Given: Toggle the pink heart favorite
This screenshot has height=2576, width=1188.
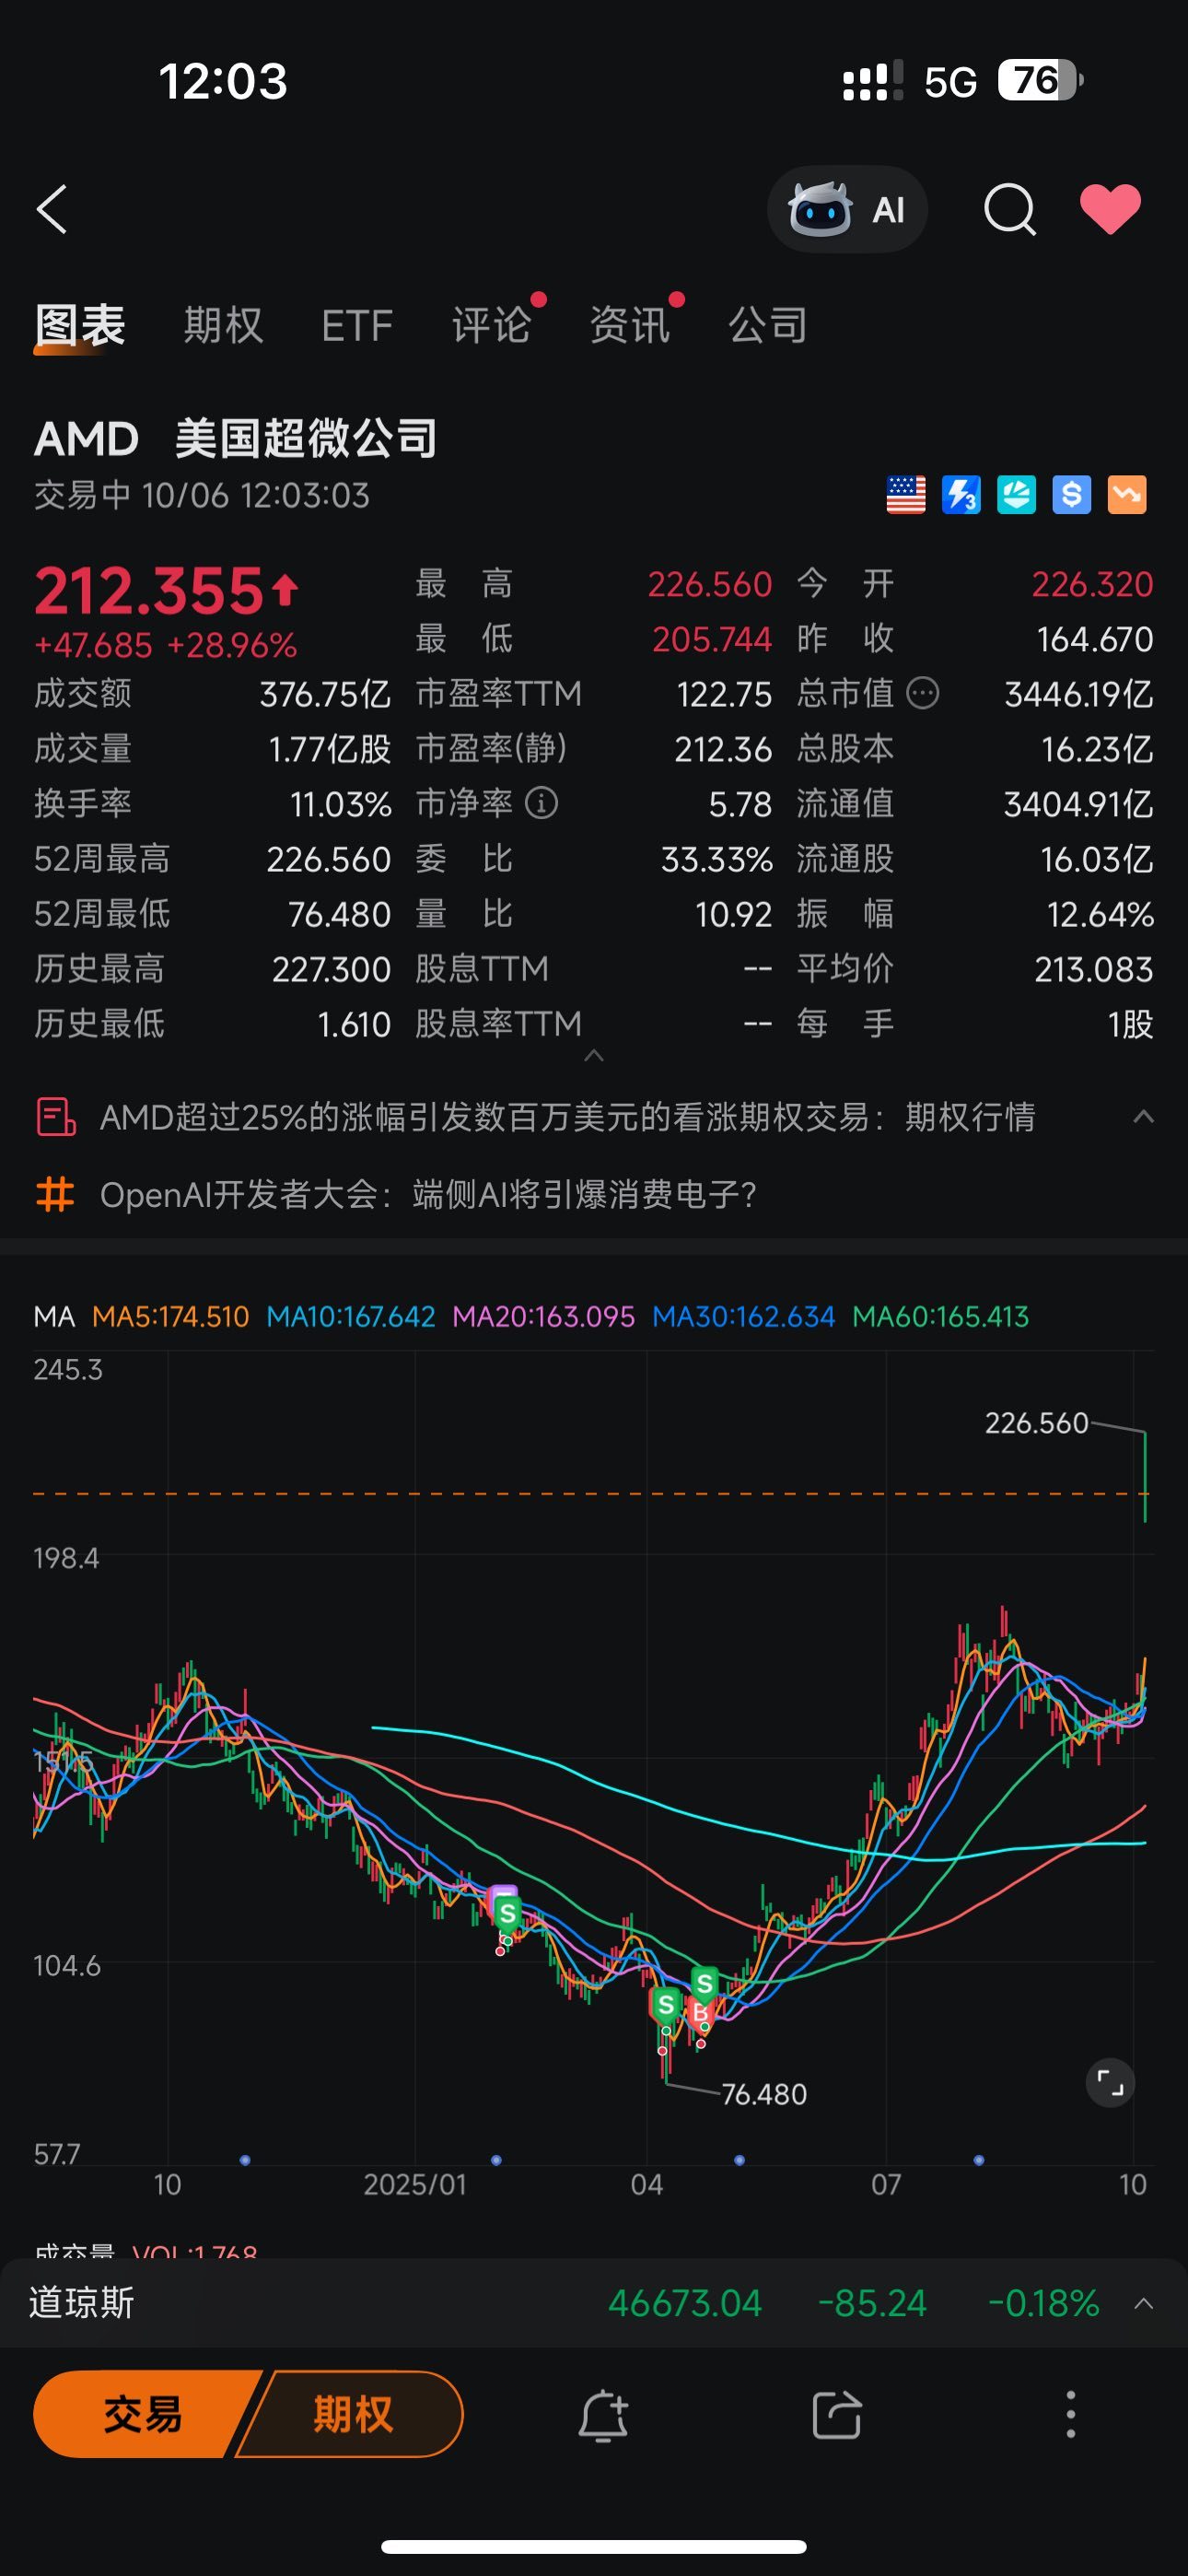Looking at the screenshot, I should click(1110, 210).
